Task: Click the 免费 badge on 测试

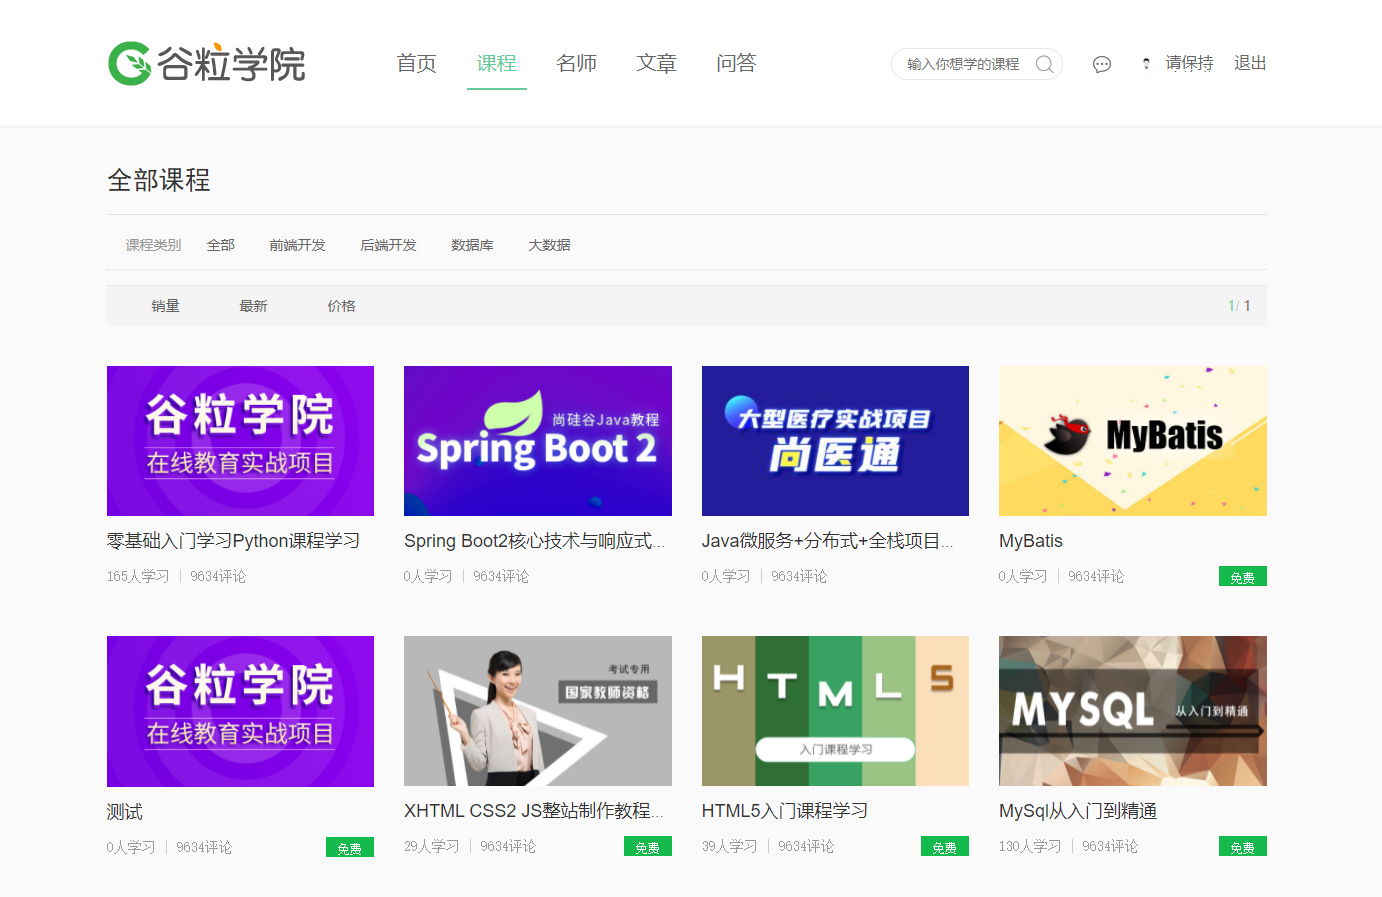Action: tap(350, 847)
